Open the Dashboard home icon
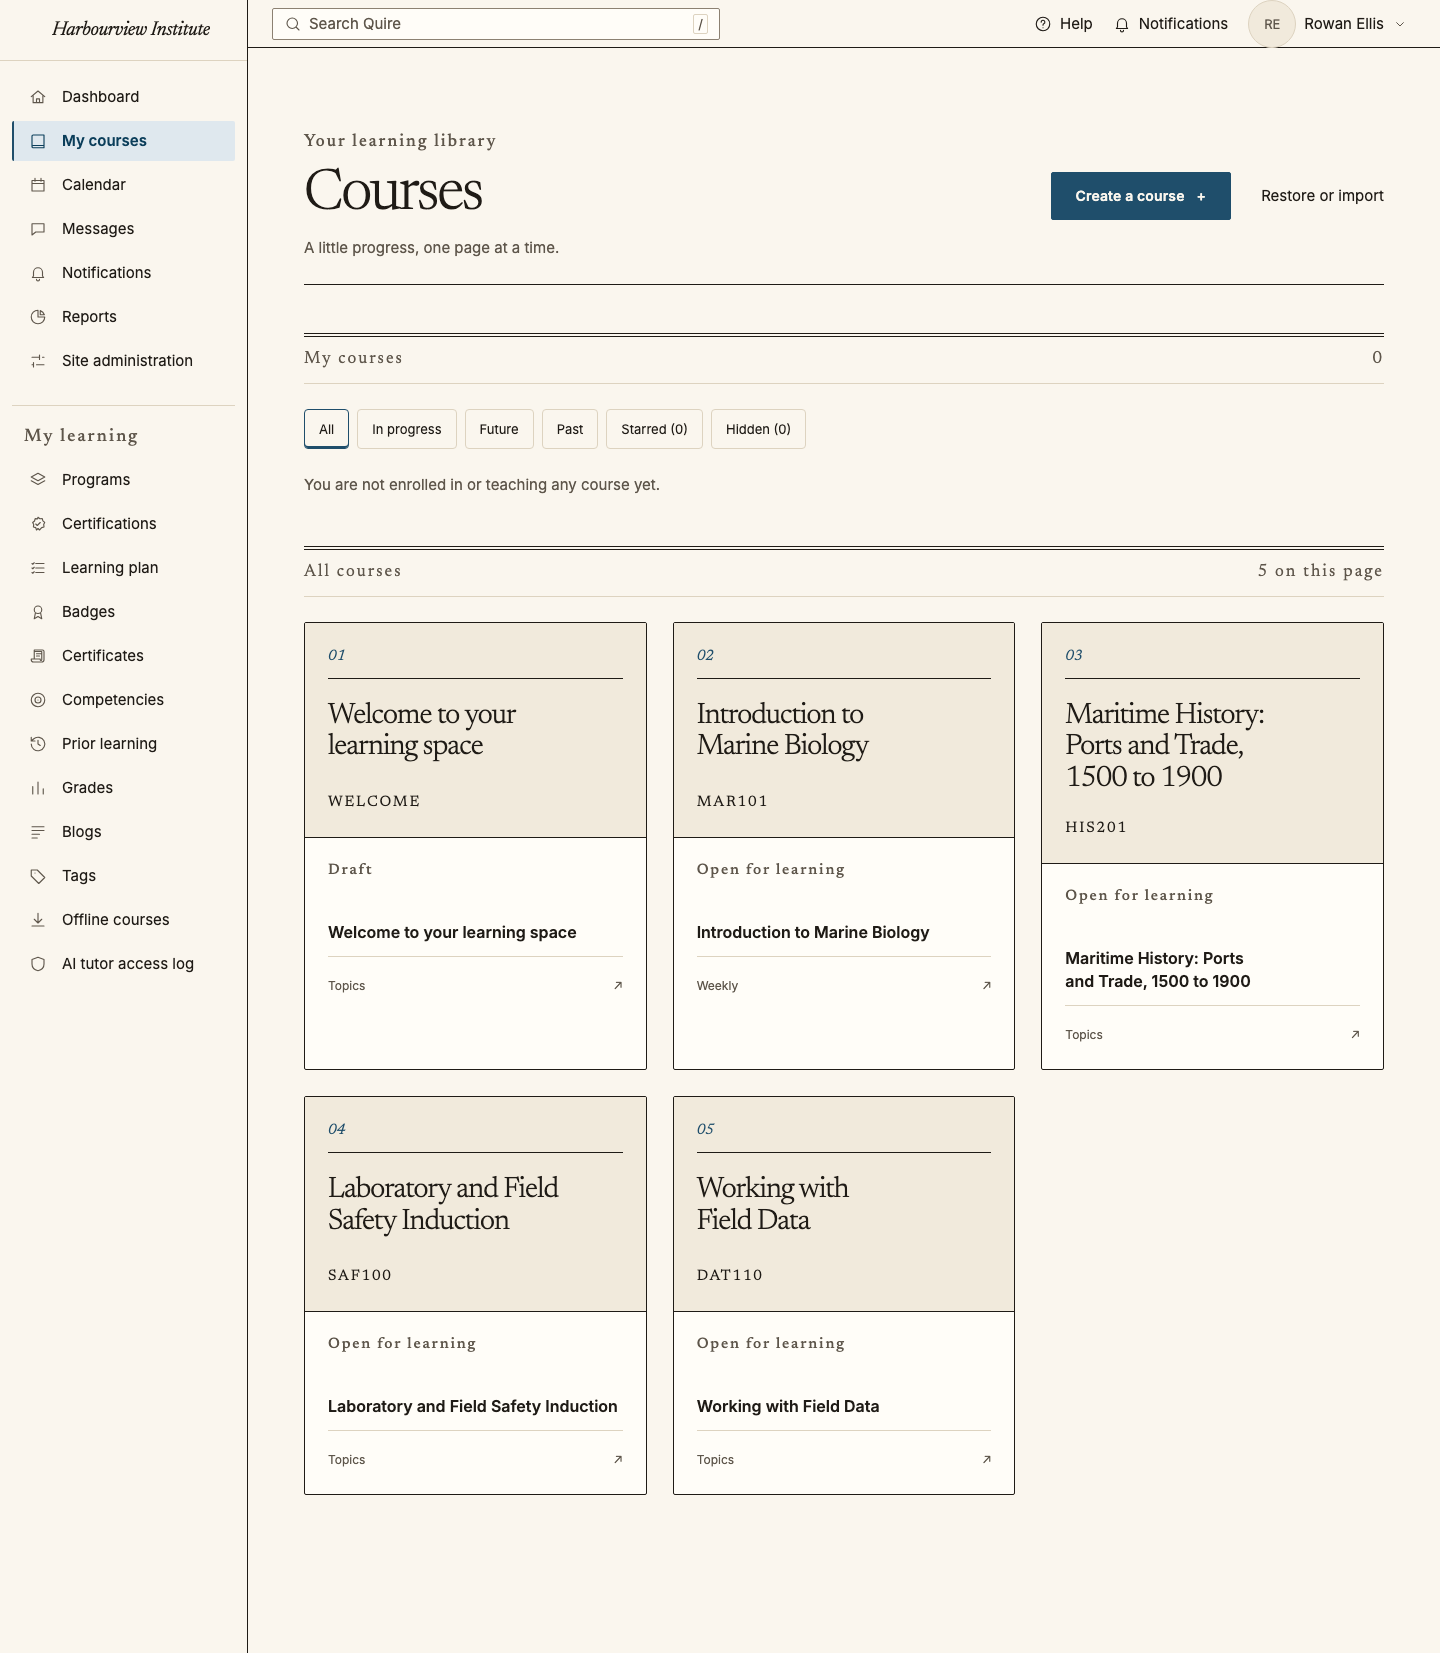1440x1653 pixels. point(38,97)
